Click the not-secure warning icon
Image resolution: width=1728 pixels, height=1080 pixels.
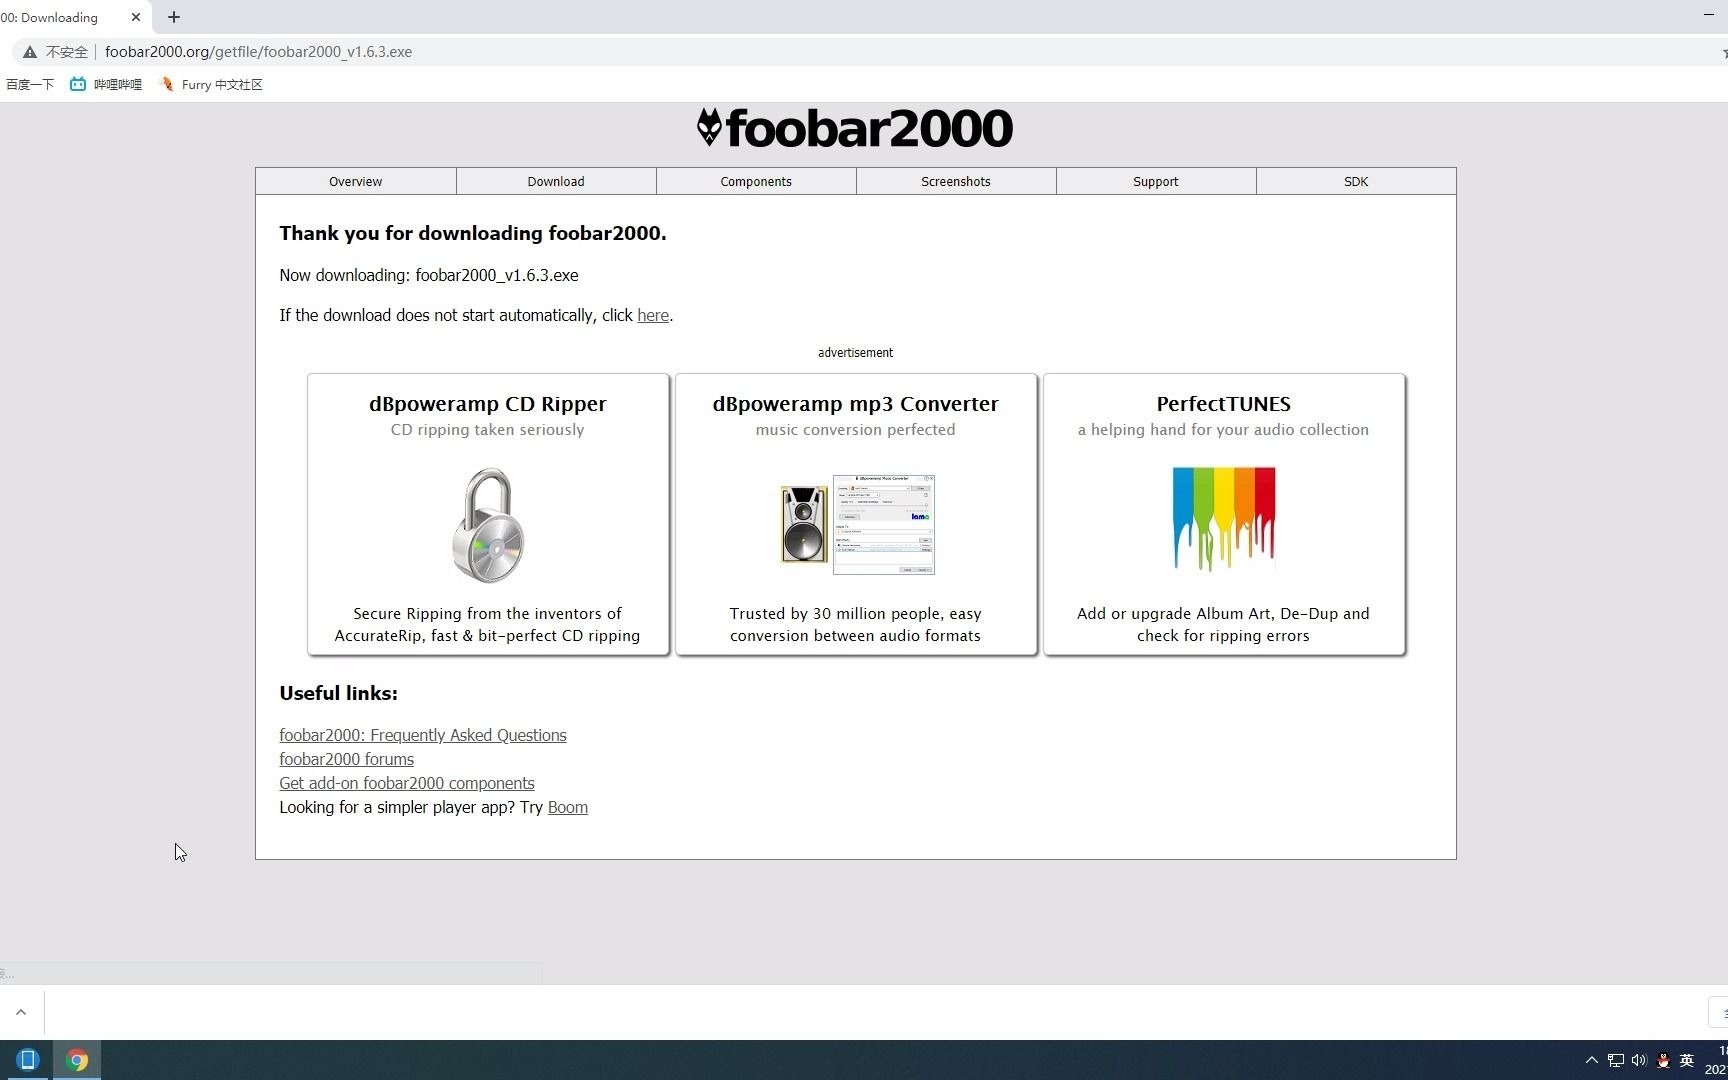30,52
